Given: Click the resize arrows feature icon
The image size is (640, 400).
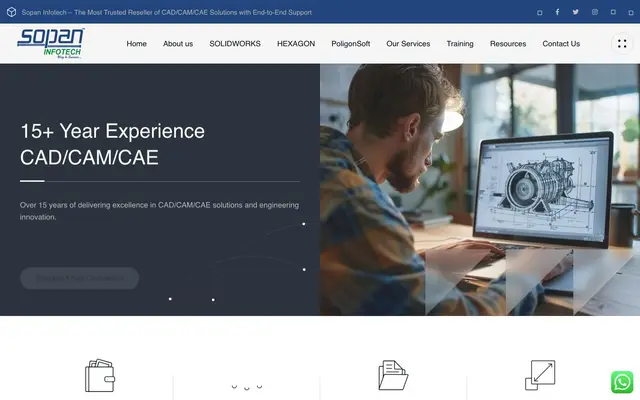Looking at the screenshot, I should pyautogui.click(x=540, y=375).
